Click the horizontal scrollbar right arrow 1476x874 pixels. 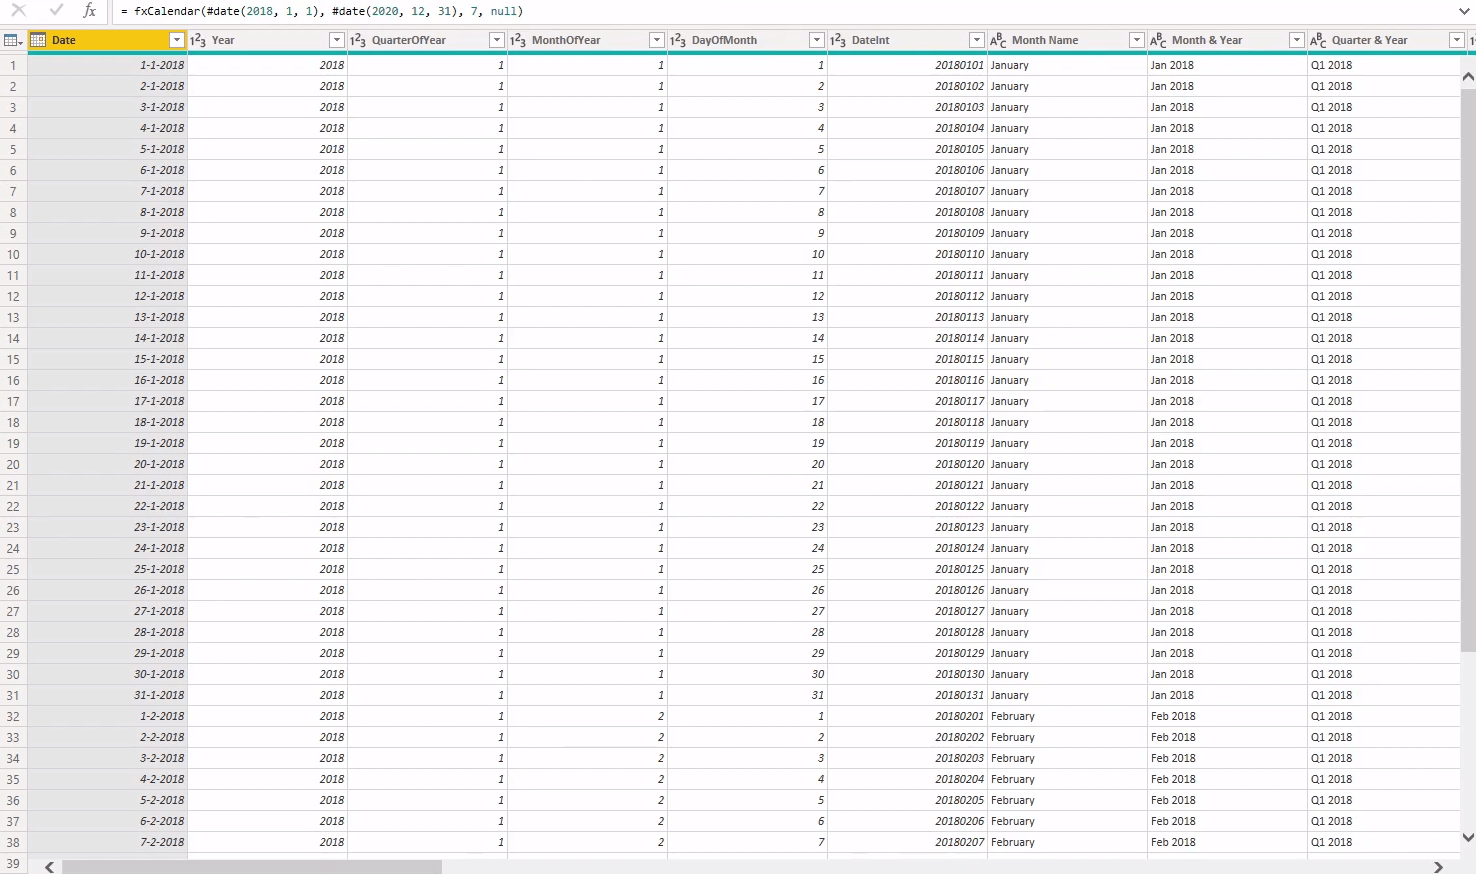1438,867
